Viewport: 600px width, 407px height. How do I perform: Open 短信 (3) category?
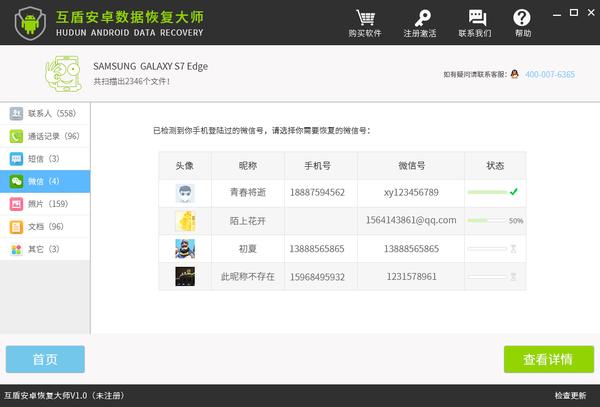[x=45, y=159]
